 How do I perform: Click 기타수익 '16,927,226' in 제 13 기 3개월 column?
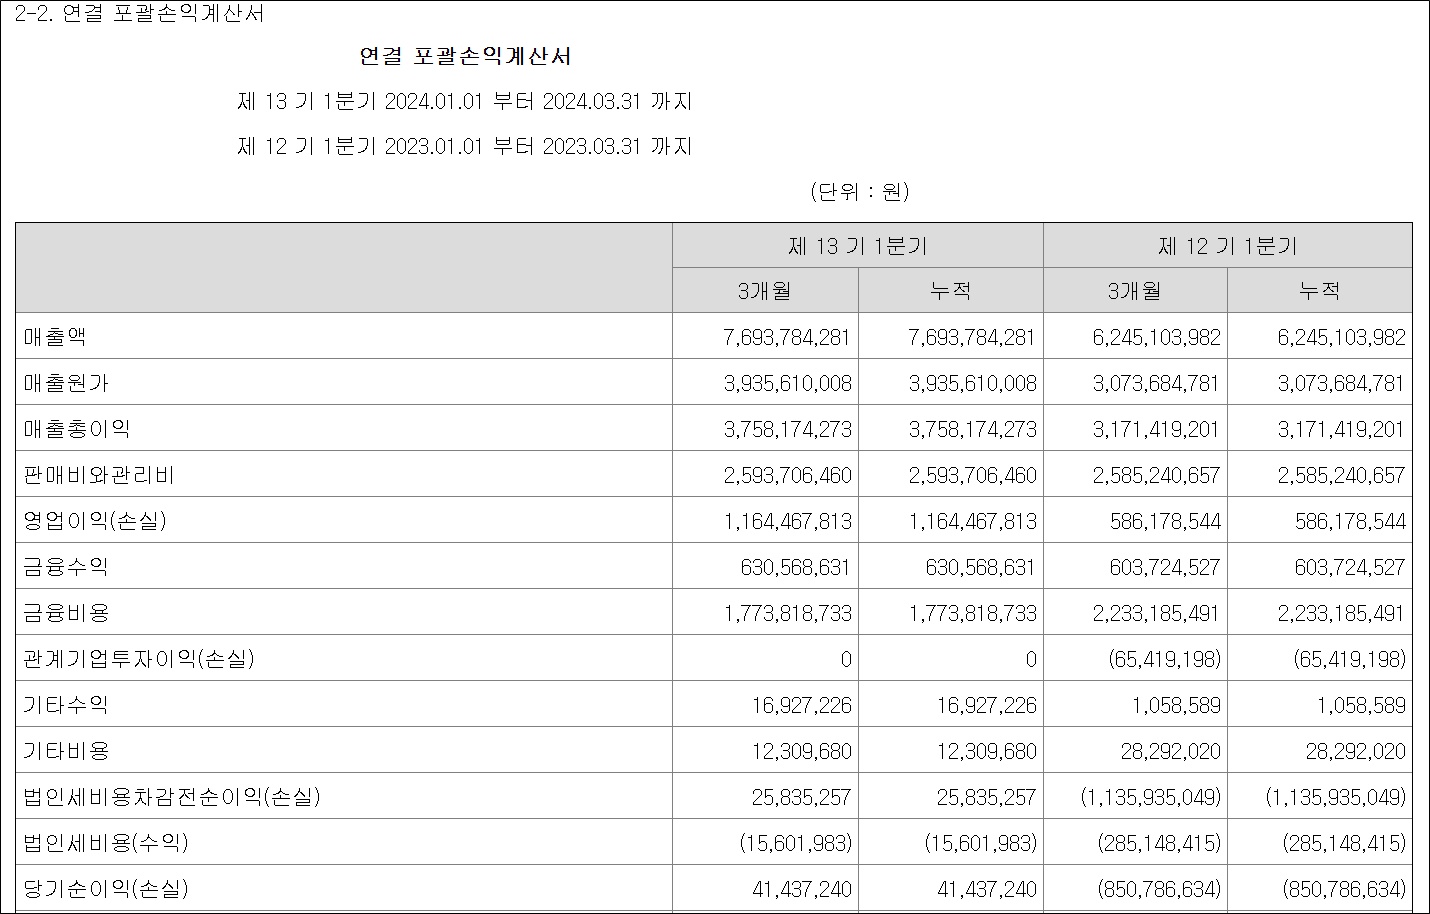pyautogui.click(x=802, y=706)
